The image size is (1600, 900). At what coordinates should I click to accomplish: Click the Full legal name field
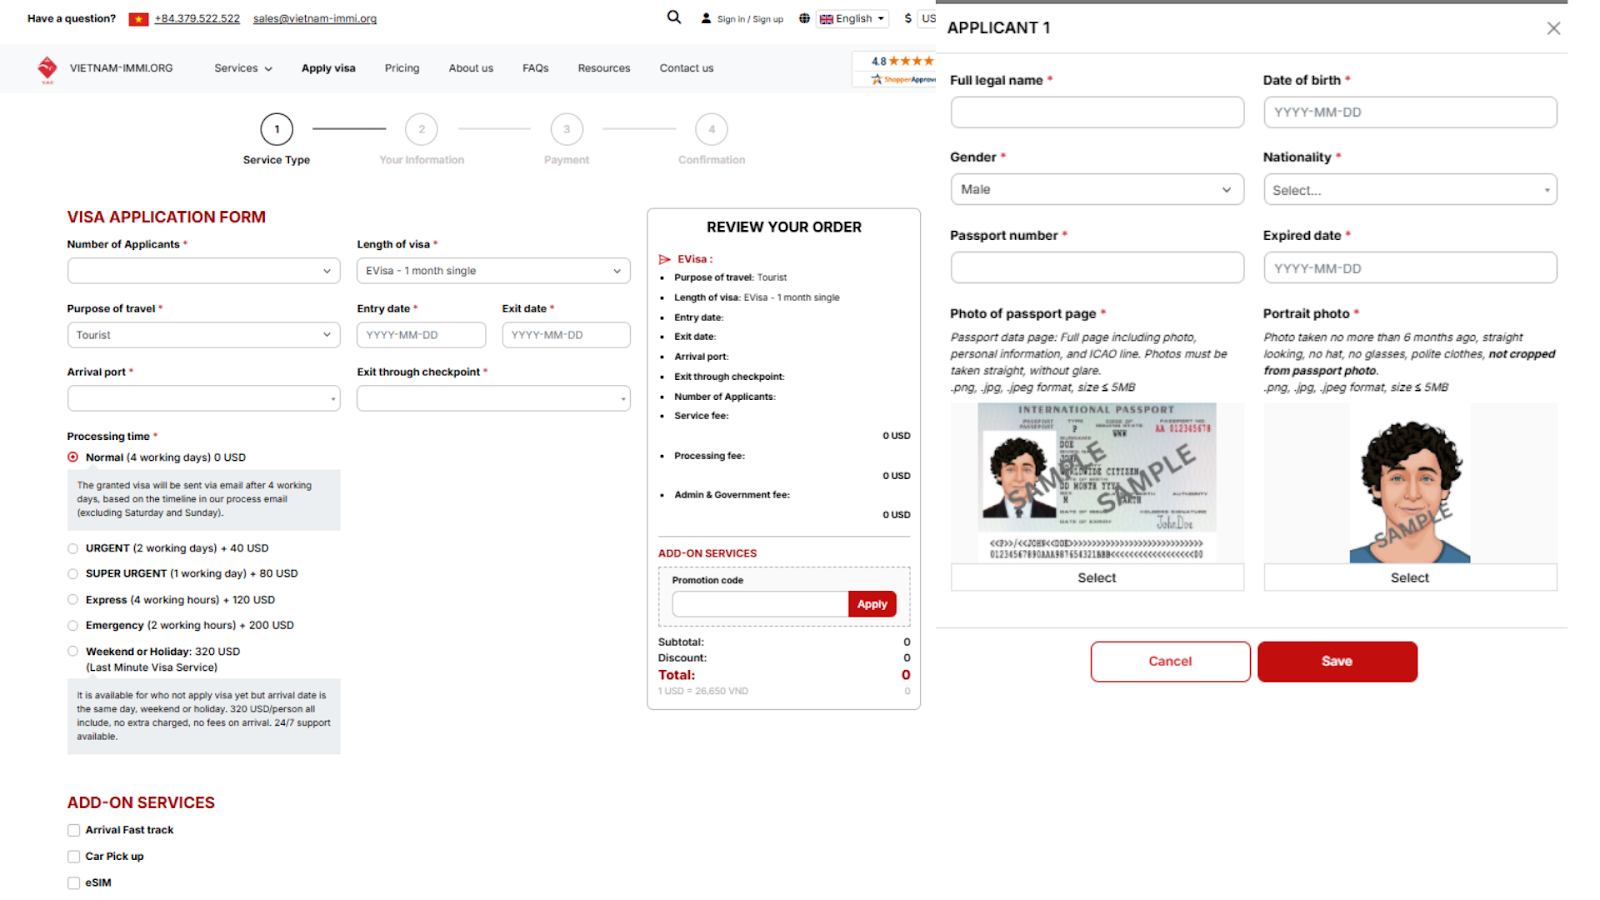1096,112
